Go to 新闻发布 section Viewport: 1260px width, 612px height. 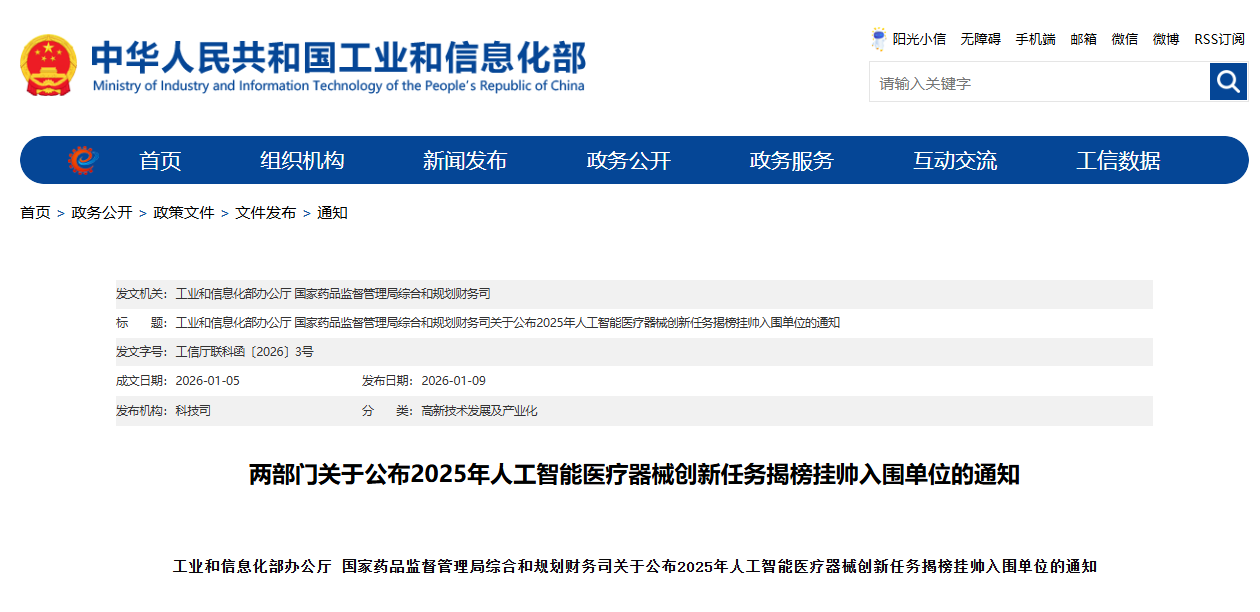tap(465, 161)
